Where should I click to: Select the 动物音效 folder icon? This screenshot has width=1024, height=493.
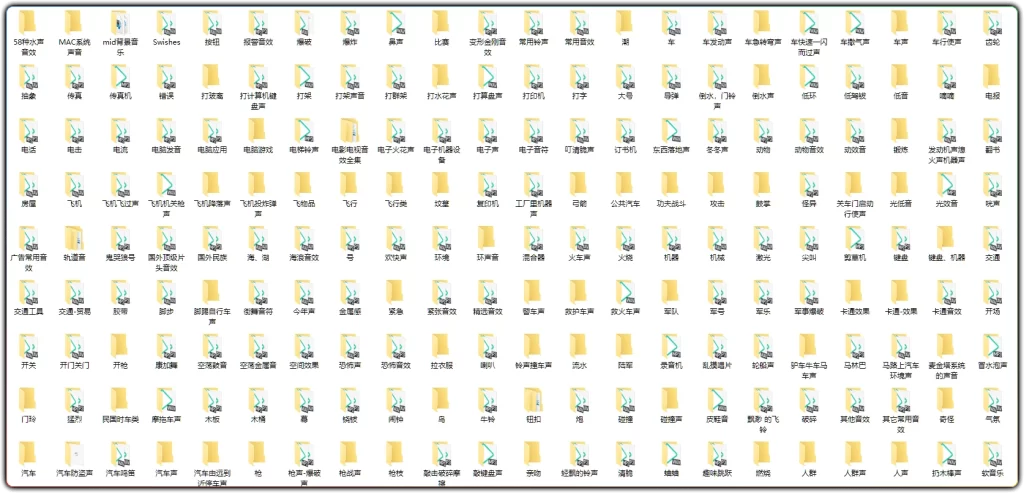tap(808, 131)
